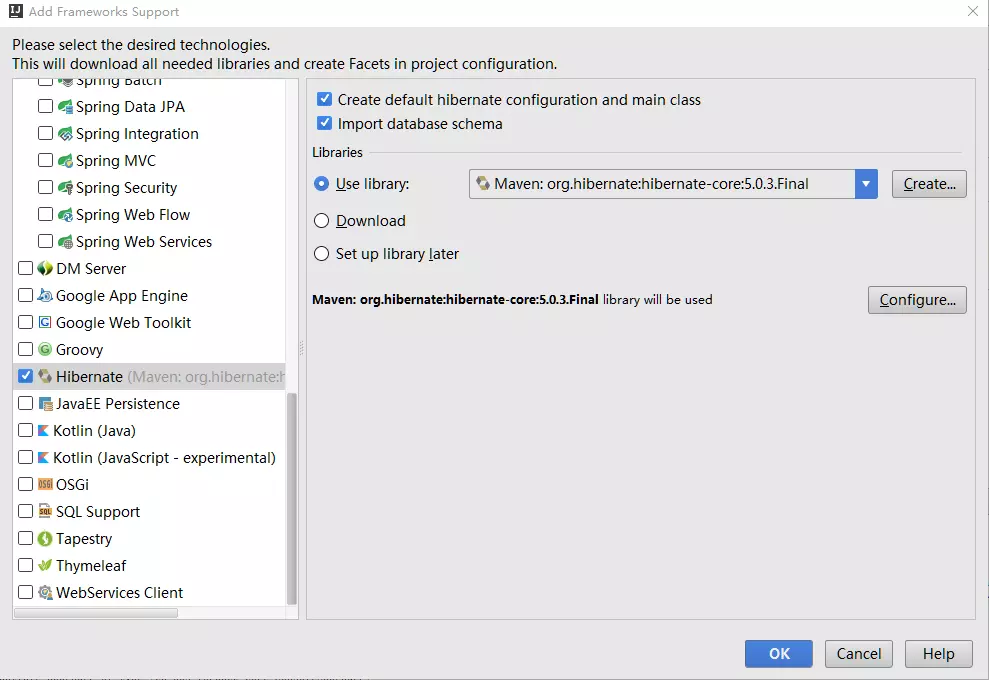Uncheck Import database schema

[x=324, y=124]
